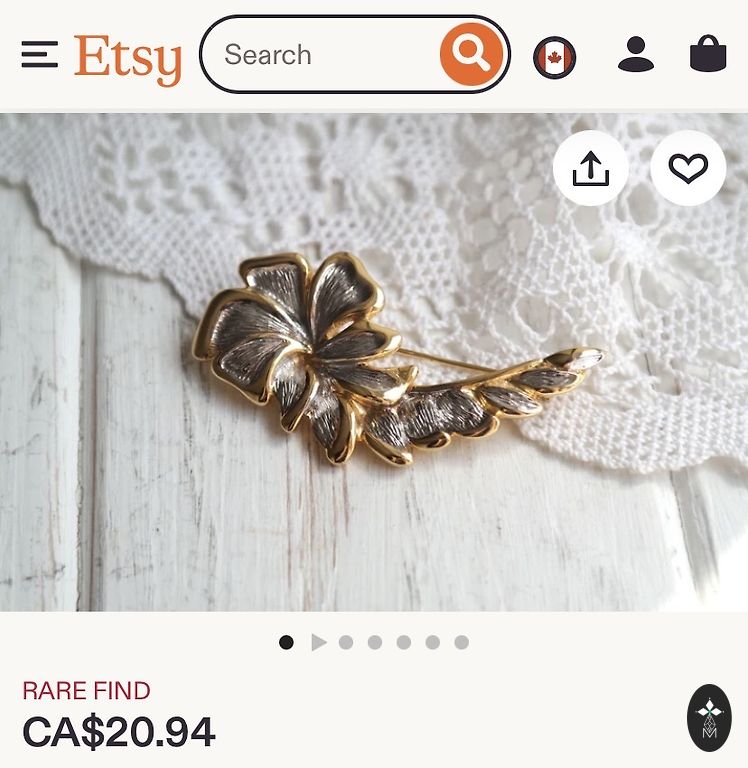
Task: Share this listing with share icon
Action: [x=590, y=168]
